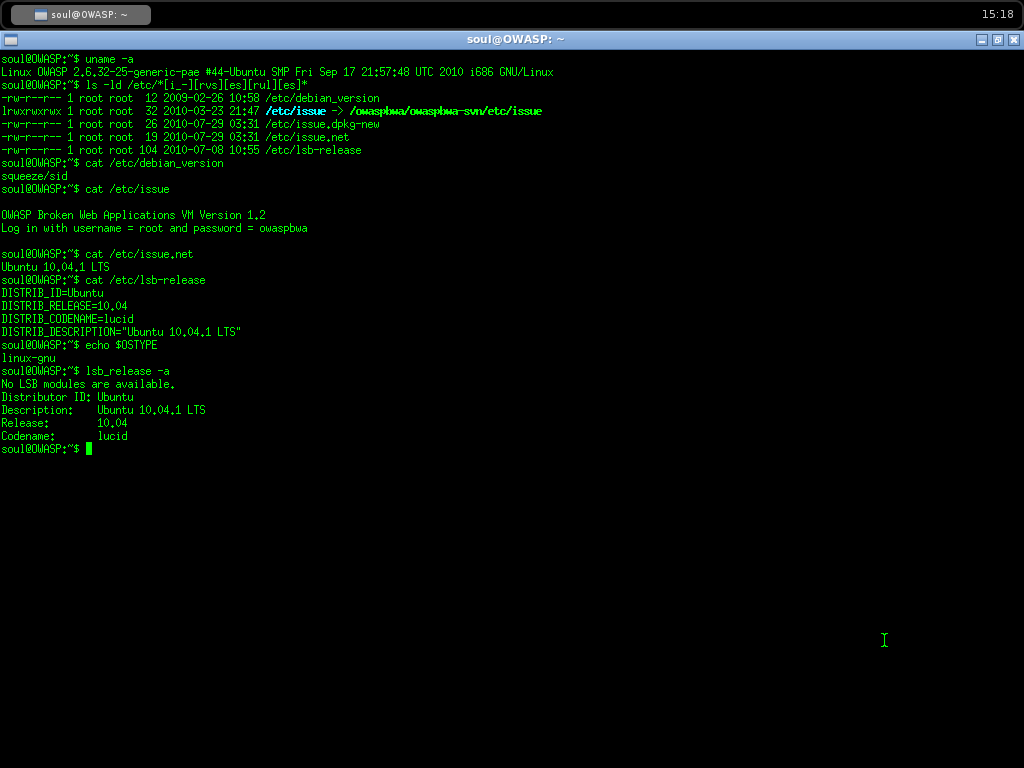Image resolution: width=1024 pixels, height=768 pixels.
Task: Click the terminal title bar text soul@OWASP: ~
Action: (x=515, y=39)
